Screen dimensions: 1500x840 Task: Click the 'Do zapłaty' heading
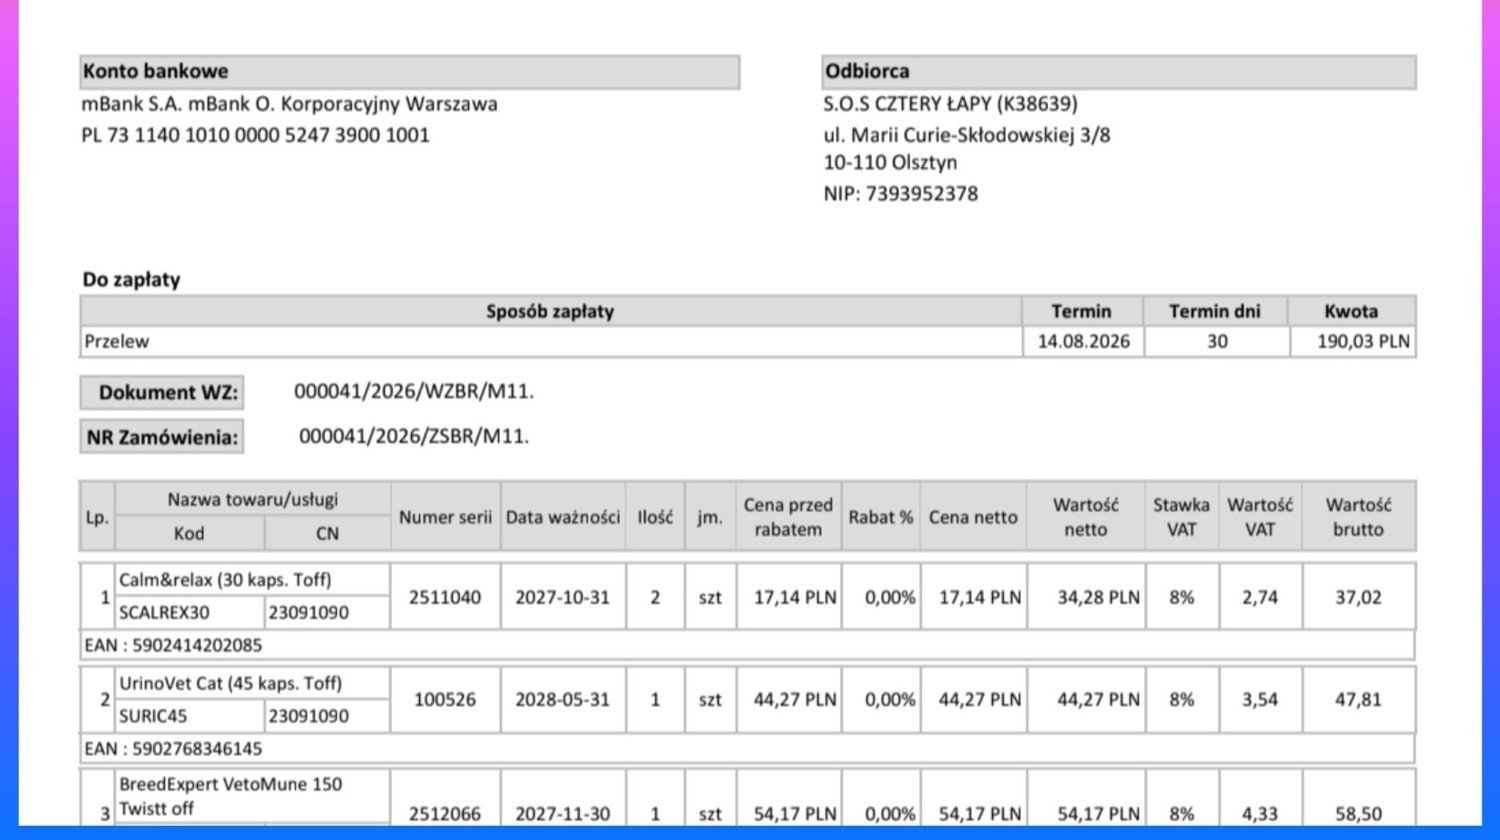pyautogui.click(x=131, y=280)
